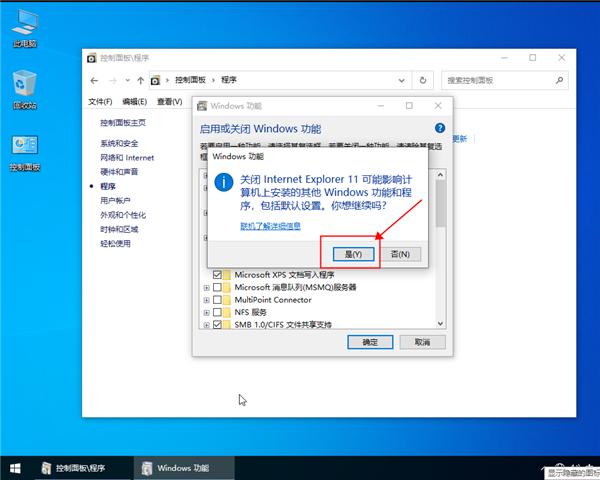
Task: Open the 联机了解详细信息 link
Action: pos(270,226)
